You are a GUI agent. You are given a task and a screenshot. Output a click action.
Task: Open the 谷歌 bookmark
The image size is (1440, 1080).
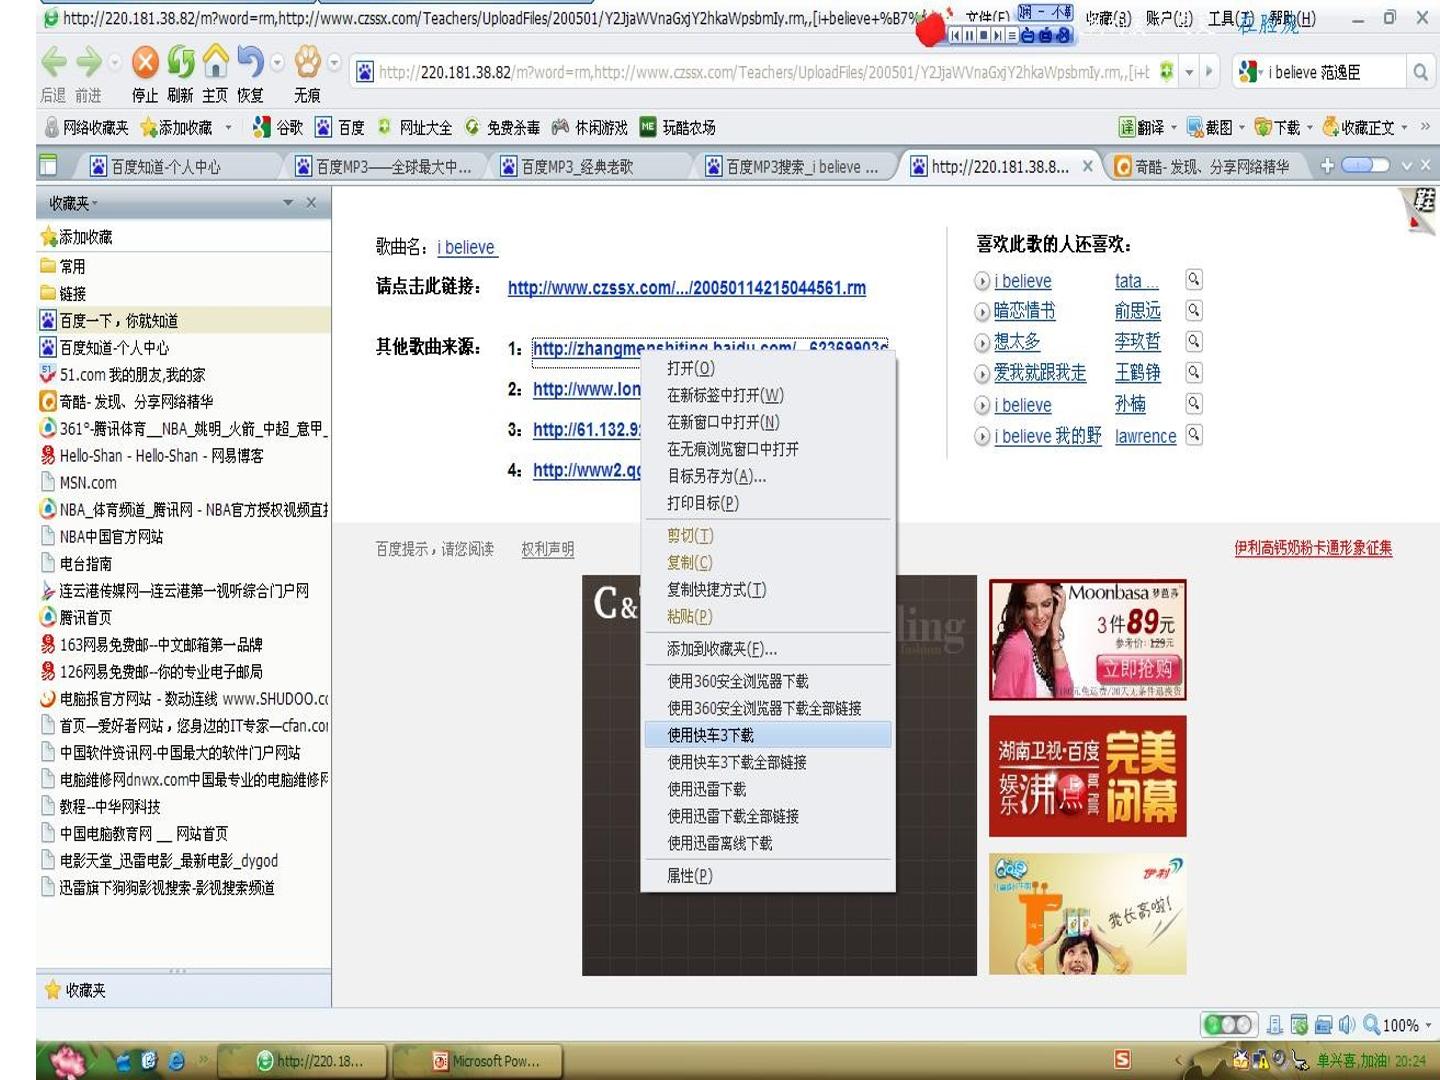(278, 127)
